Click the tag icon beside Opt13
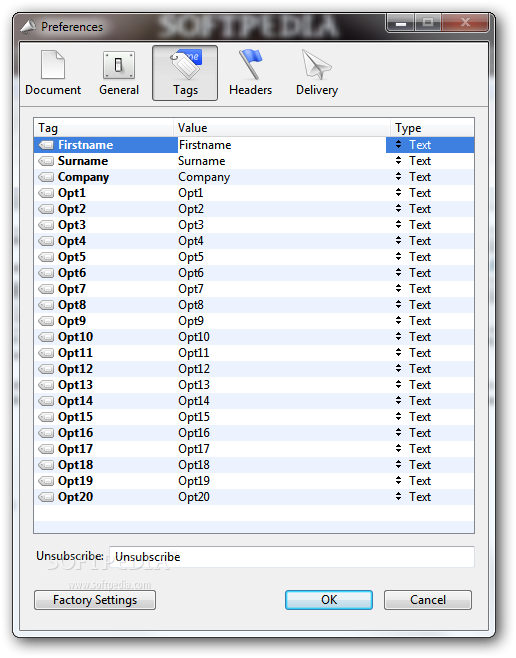This screenshot has width=516, height=658. tap(46, 385)
